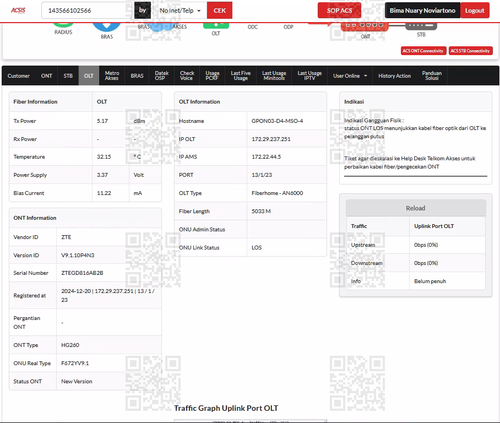Click the search number input field
Viewport: 500px width, 423px height.
(x=87, y=11)
